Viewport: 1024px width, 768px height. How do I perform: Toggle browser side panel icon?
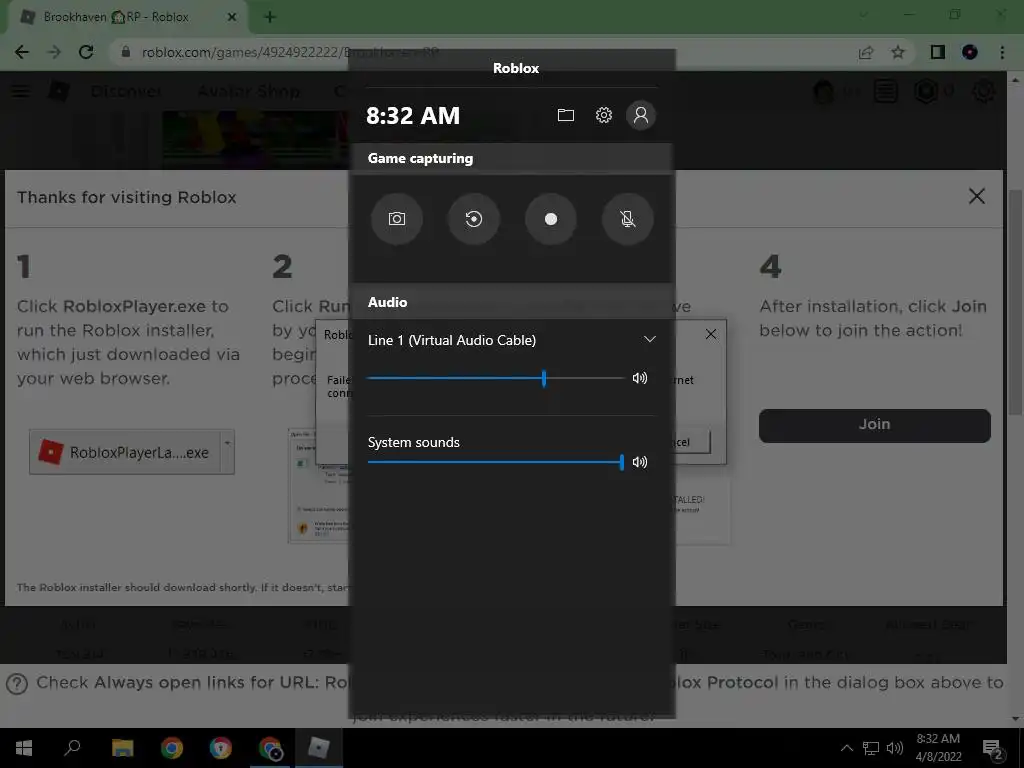pyautogui.click(x=938, y=52)
